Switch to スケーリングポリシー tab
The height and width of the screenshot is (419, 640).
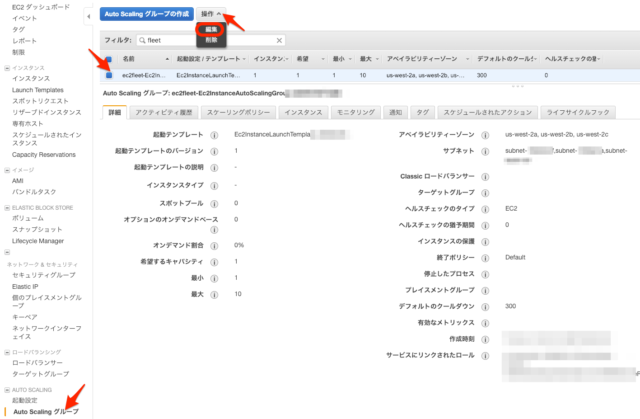click(x=238, y=112)
